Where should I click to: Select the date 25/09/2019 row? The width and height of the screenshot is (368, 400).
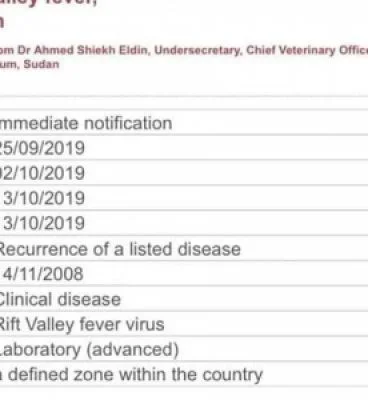tap(184, 148)
